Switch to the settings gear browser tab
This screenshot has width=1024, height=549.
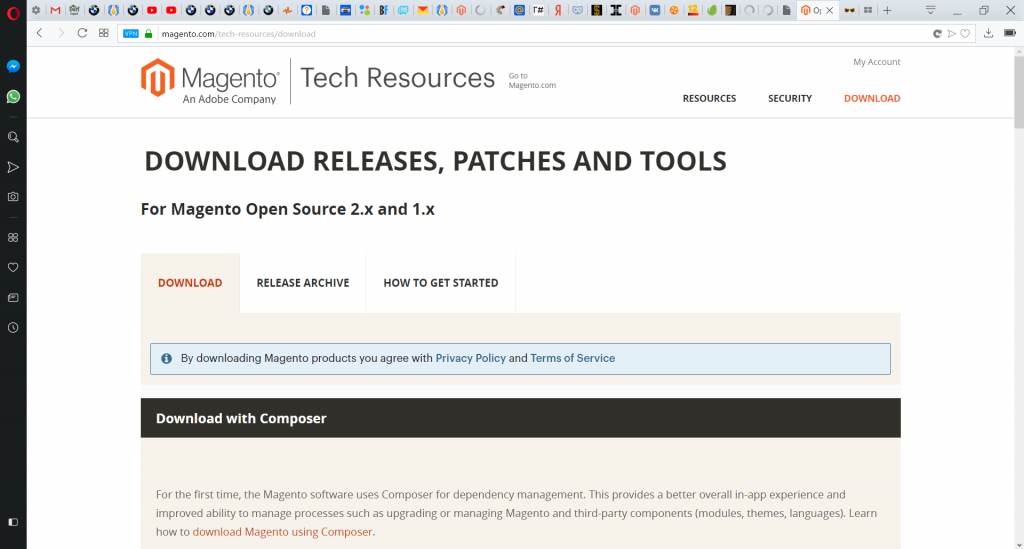(36, 10)
